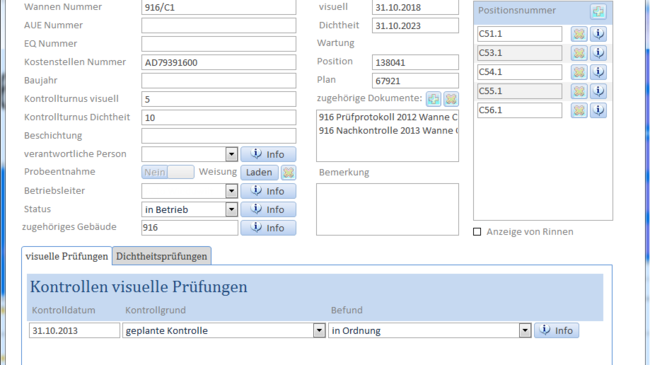The height and width of the screenshot is (365, 650).
Task: Click Laden button for Weisung
Action: pos(259,172)
